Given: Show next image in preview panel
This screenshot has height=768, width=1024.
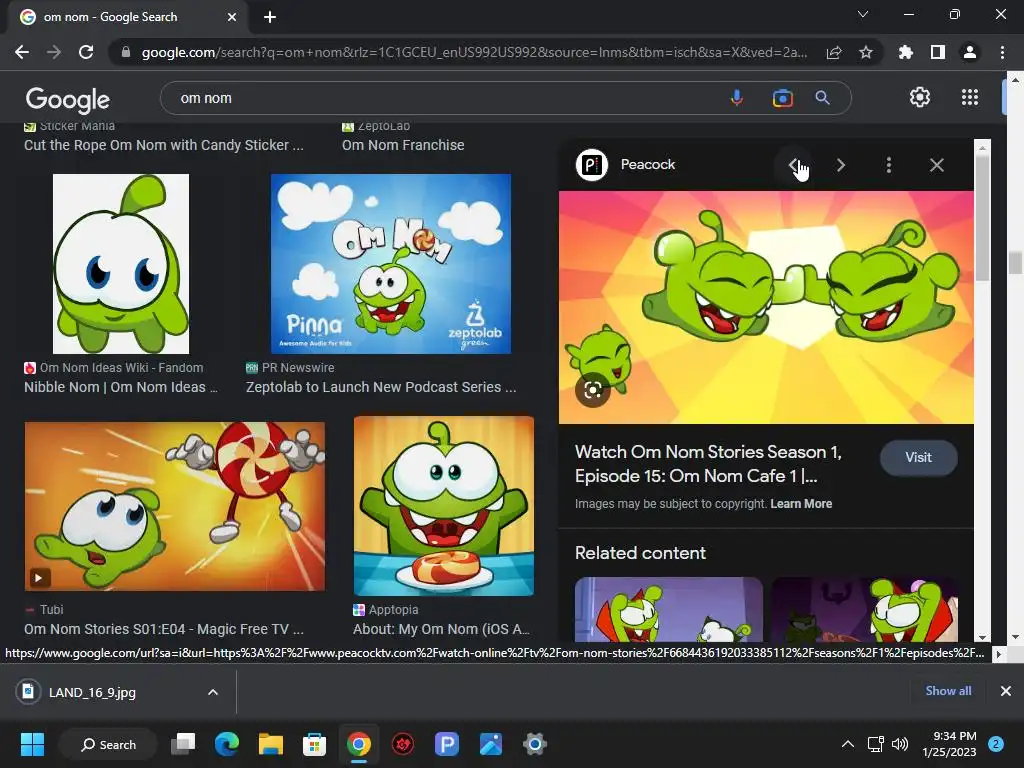Looking at the screenshot, I should [841, 165].
